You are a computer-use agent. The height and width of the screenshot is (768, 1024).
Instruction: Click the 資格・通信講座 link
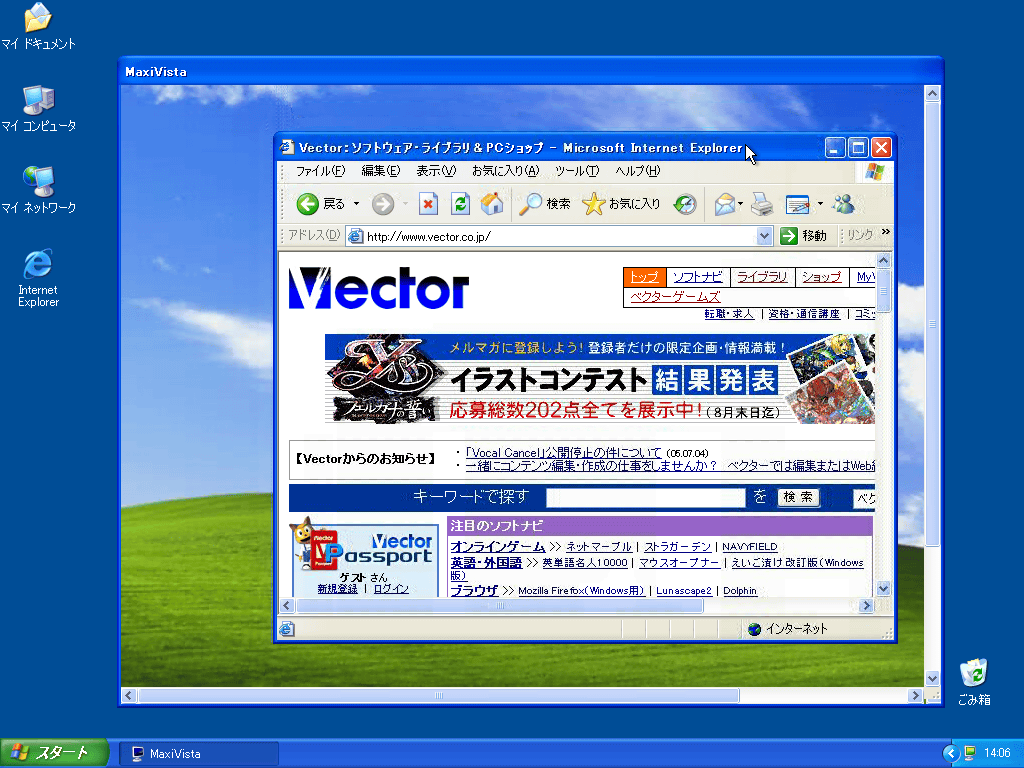pyautogui.click(x=804, y=314)
